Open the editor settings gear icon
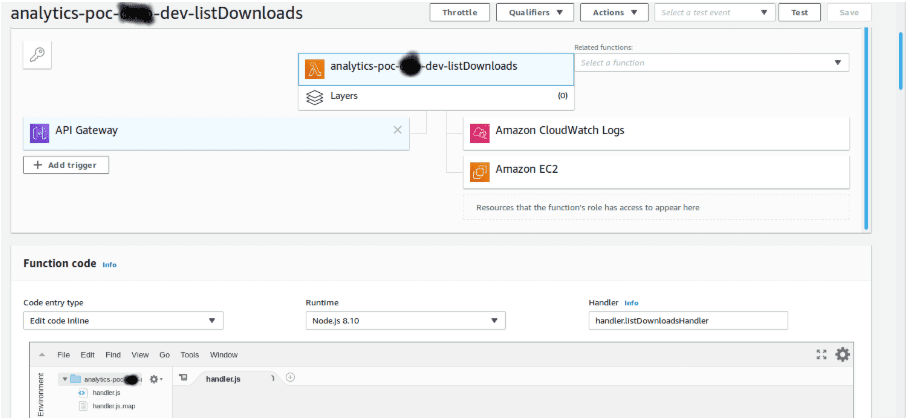 click(x=842, y=354)
